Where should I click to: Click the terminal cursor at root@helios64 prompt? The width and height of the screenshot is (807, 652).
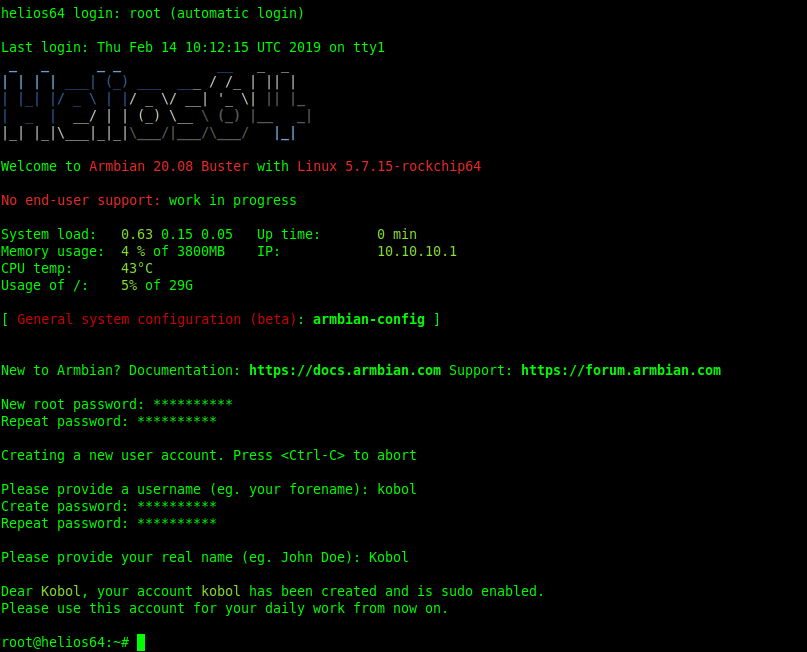click(141, 642)
